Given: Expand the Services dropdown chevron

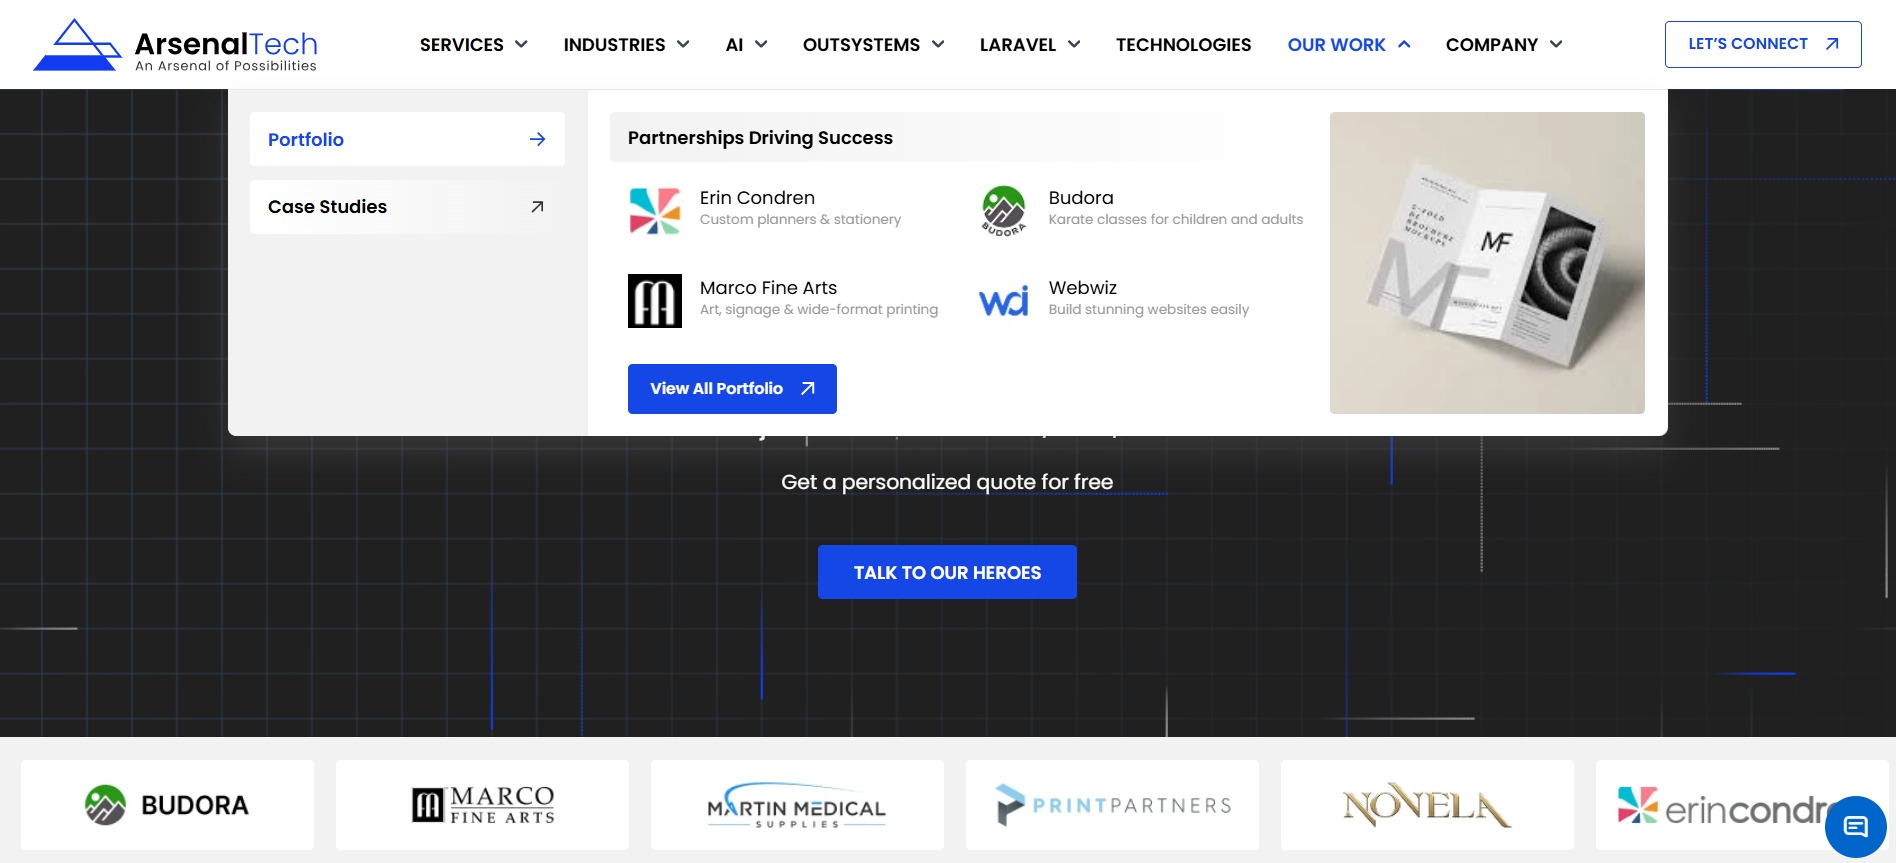Looking at the screenshot, I should [x=521, y=44].
